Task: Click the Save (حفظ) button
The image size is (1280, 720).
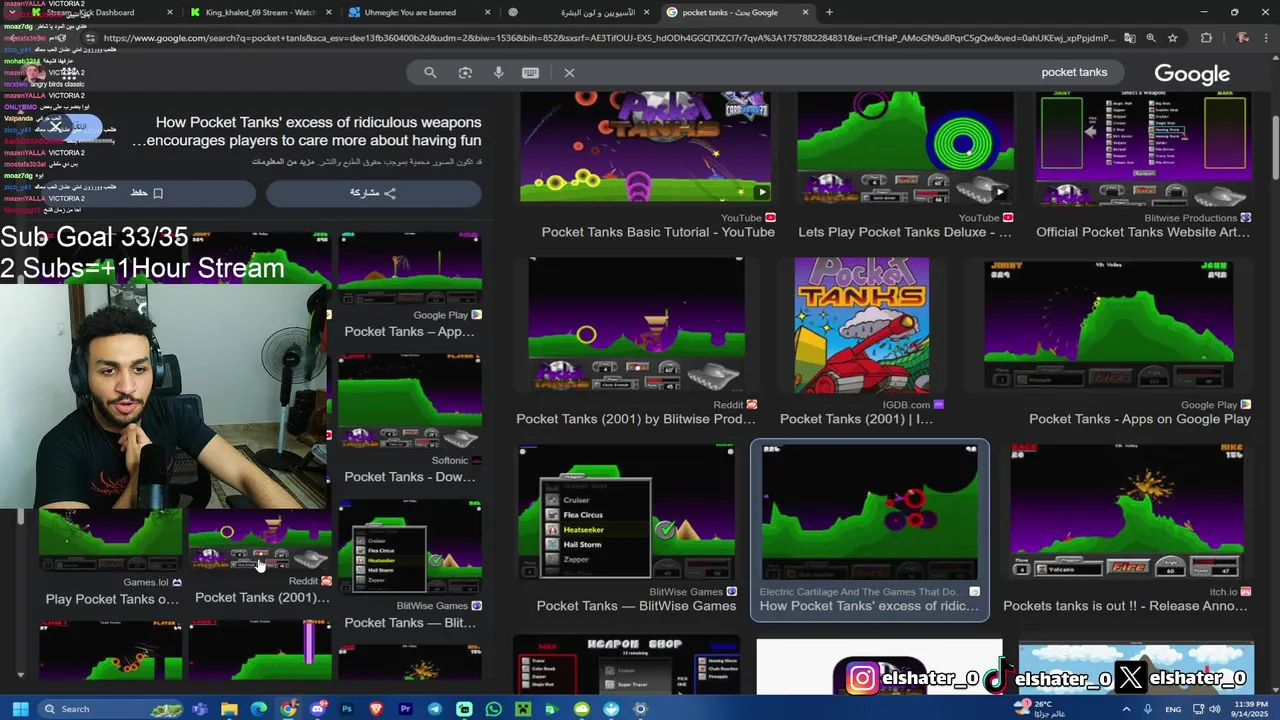Action: tap(145, 193)
